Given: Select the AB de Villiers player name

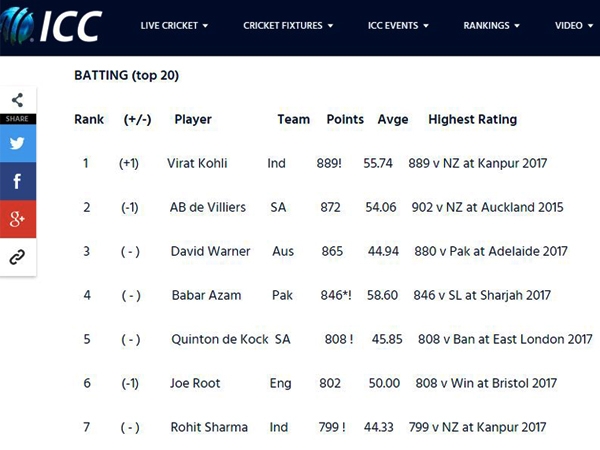Looking at the screenshot, I should 207,207.
